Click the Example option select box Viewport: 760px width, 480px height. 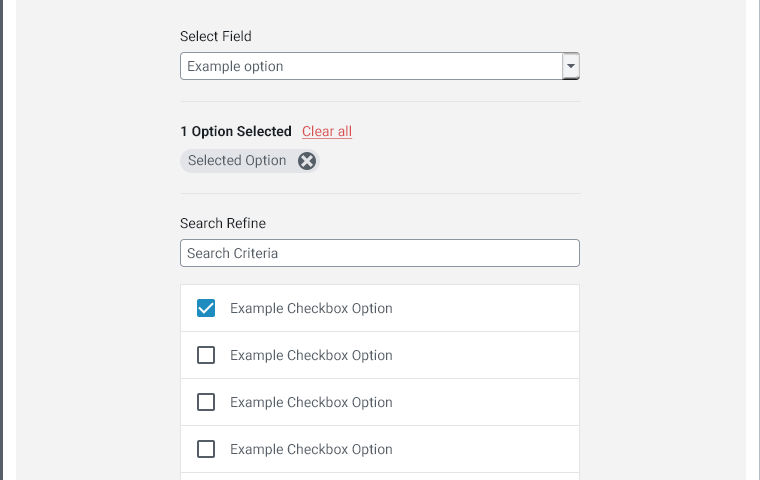(380, 66)
